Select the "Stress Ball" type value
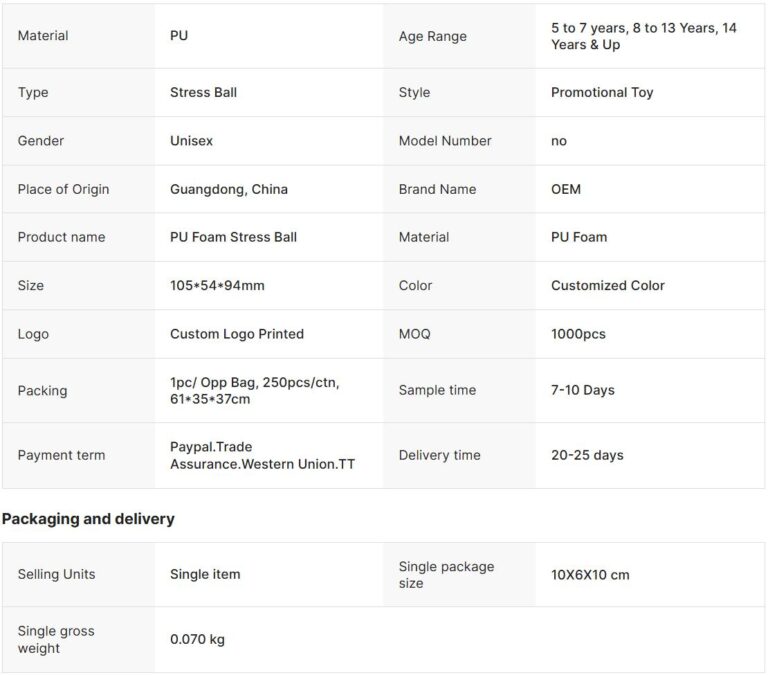 point(204,93)
